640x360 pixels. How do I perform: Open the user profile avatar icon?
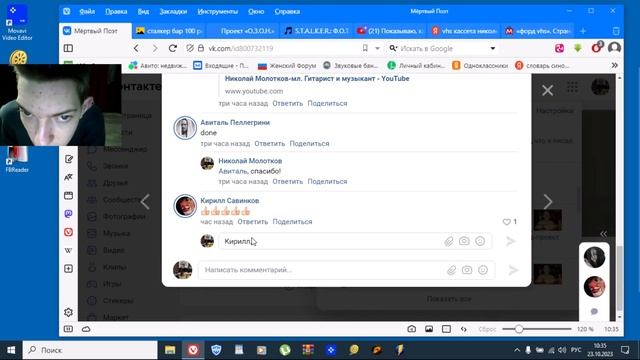coord(614,48)
